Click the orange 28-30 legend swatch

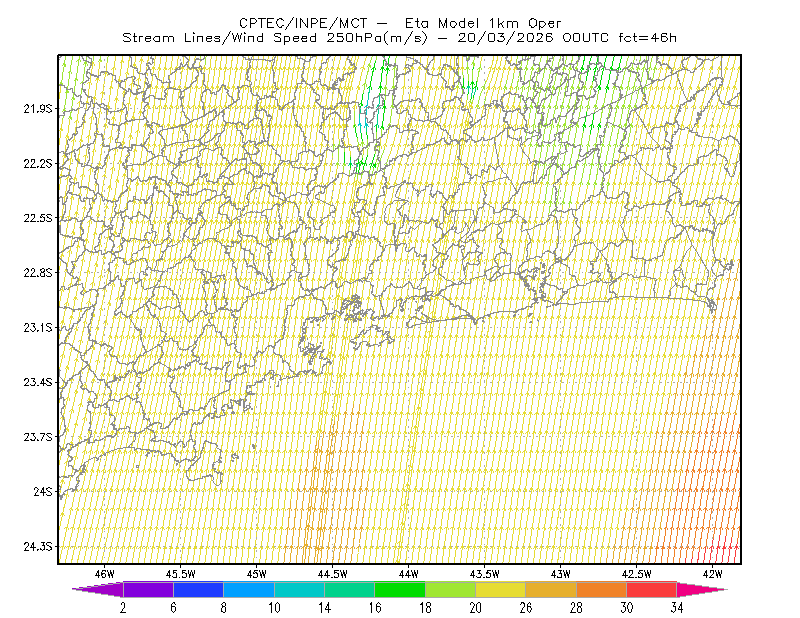coord(602,589)
